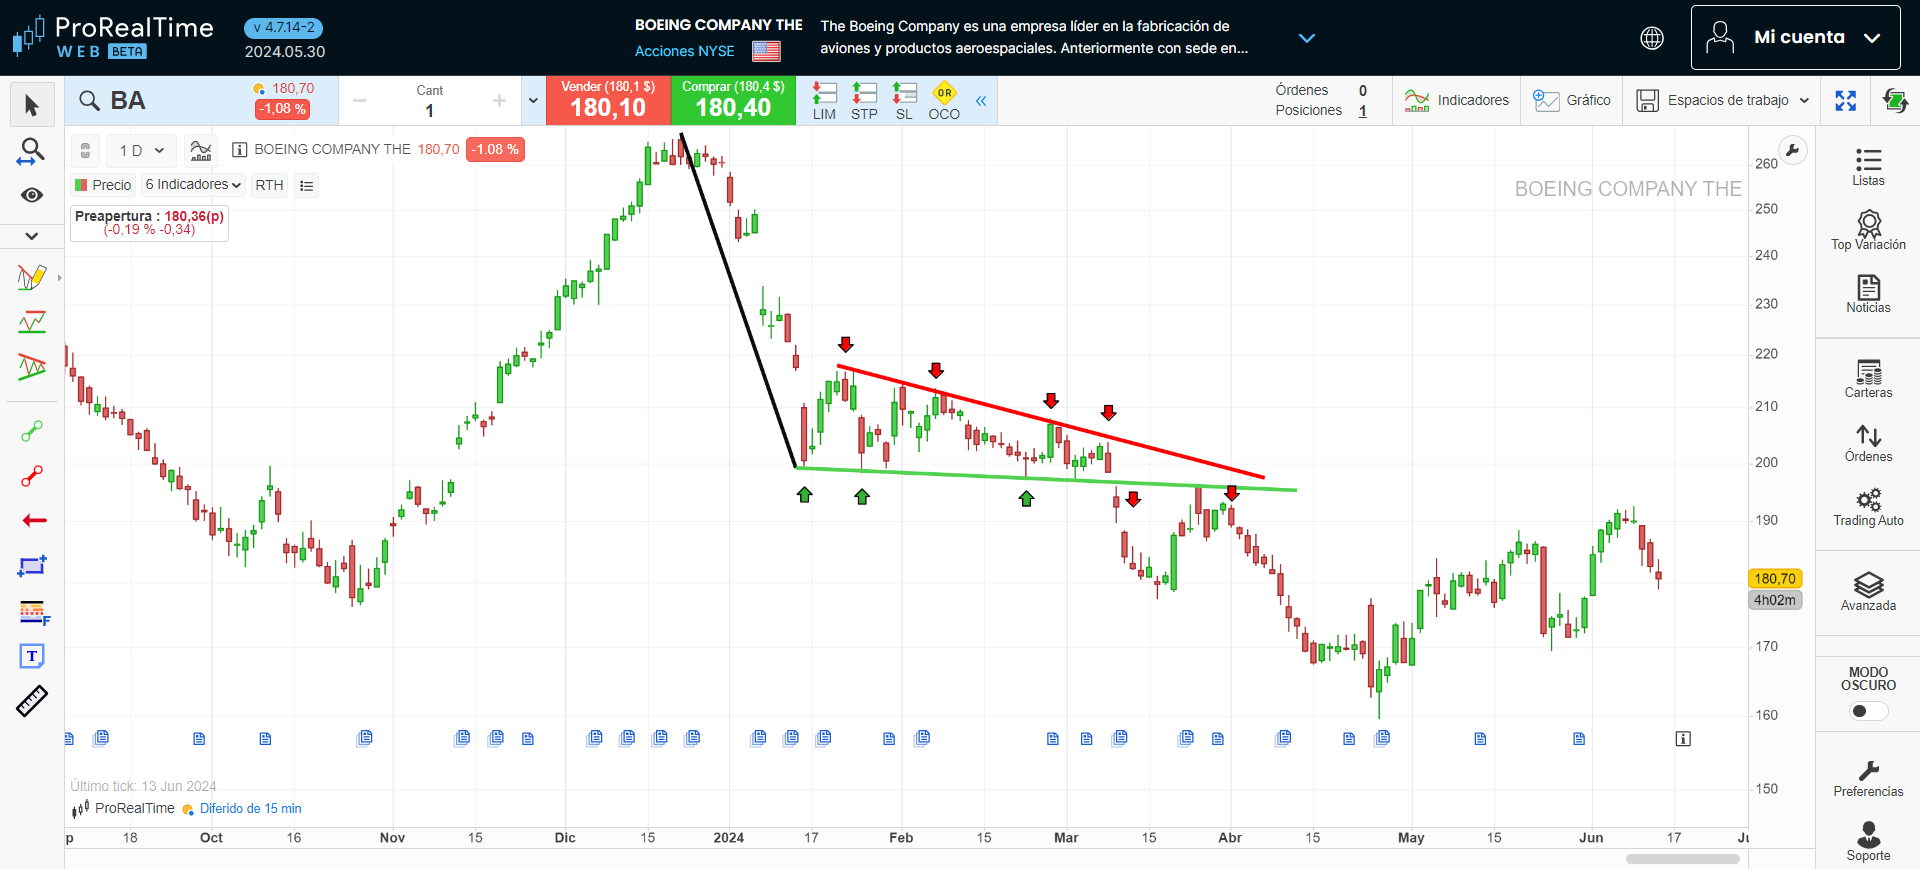The width and height of the screenshot is (1920, 869).
Task: Pick the red arrow drawing tool
Action: (33, 521)
